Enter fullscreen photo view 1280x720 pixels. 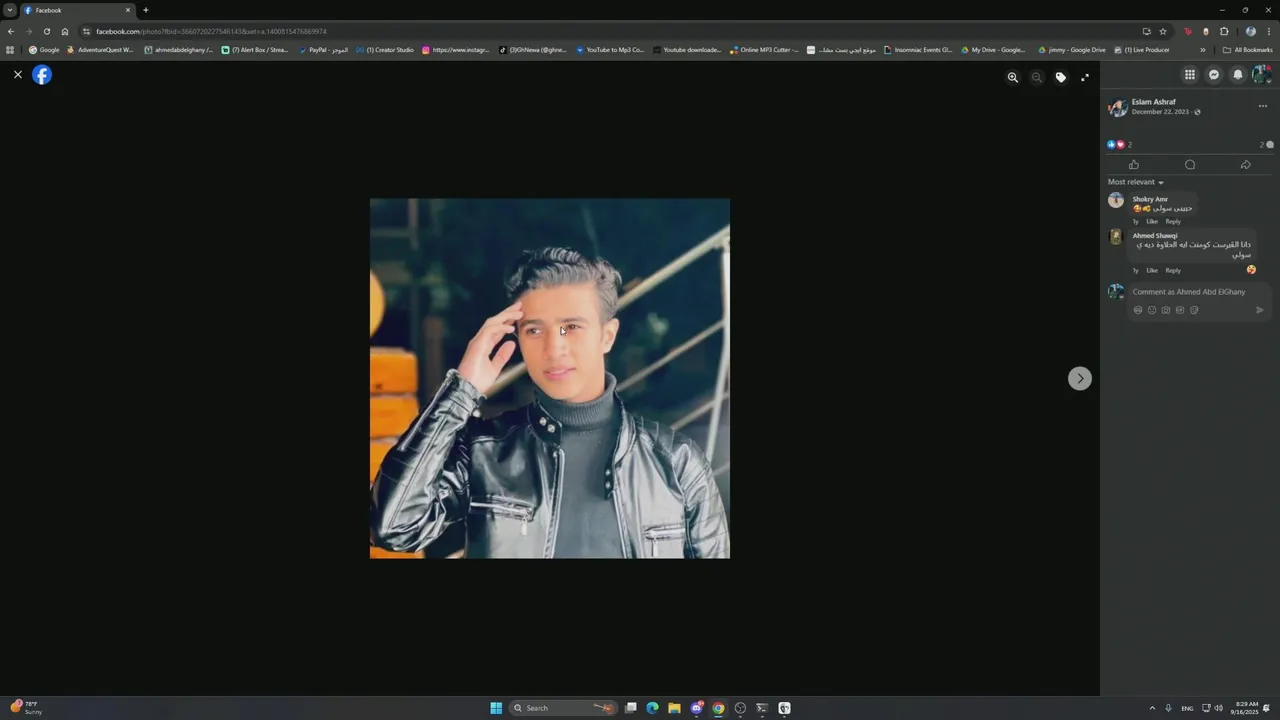(x=1085, y=77)
